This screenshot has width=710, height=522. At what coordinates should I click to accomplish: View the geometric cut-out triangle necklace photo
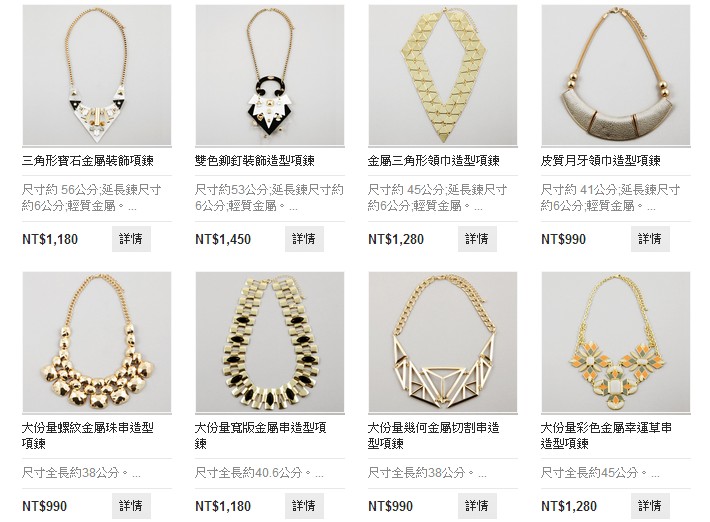click(443, 342)
